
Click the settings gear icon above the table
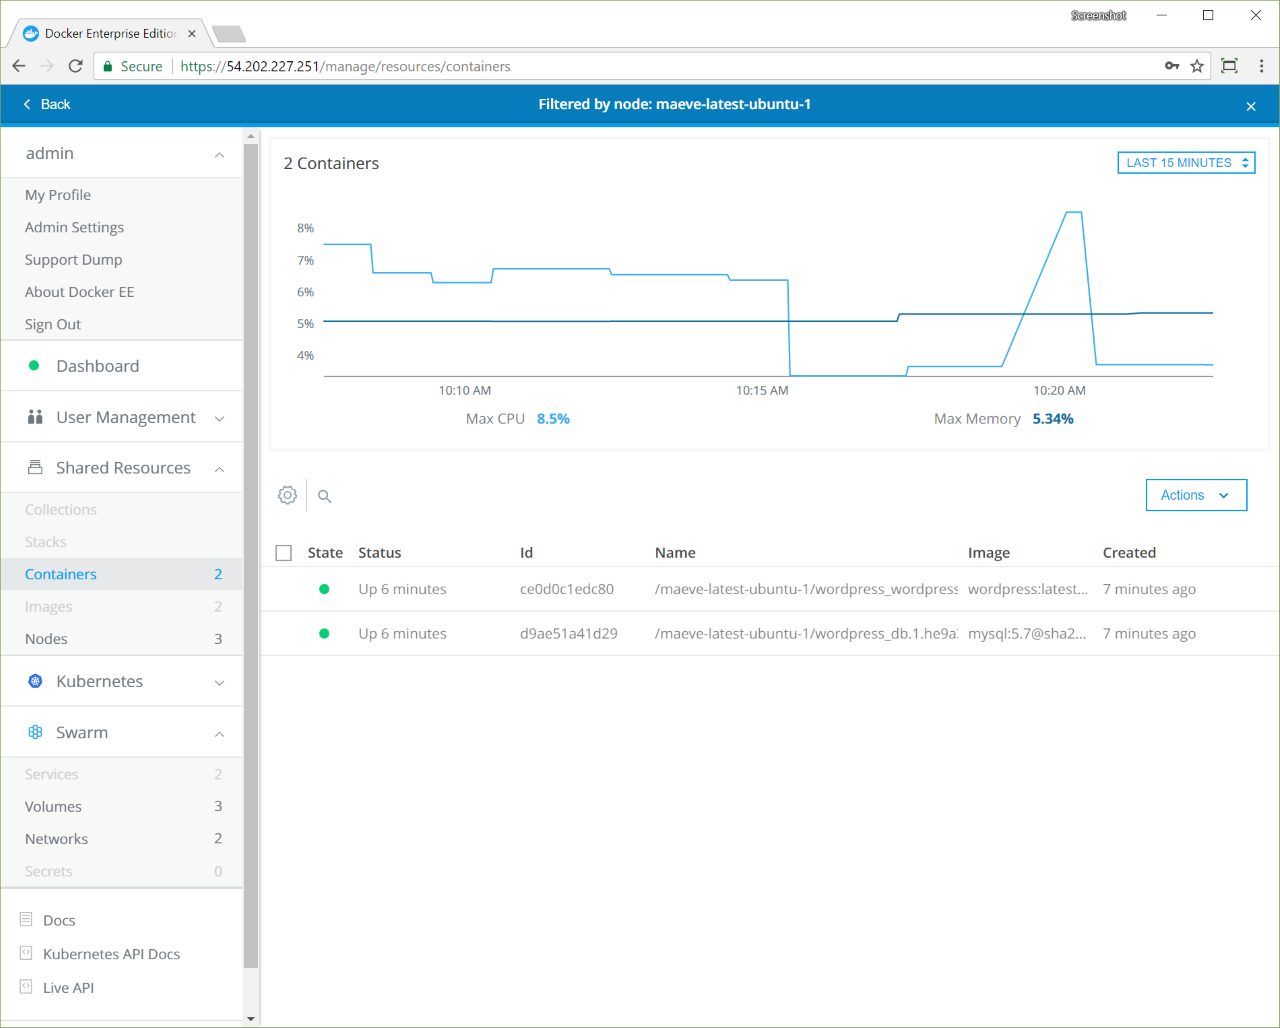(x=288, y=495)
